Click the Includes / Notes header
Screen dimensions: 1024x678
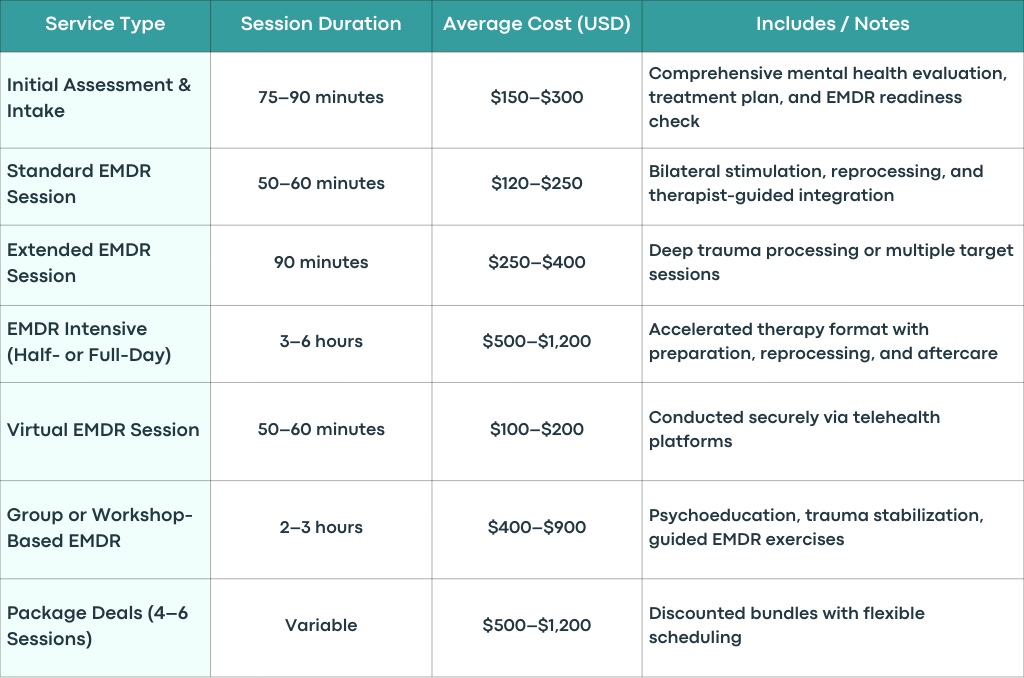(833, 24)
